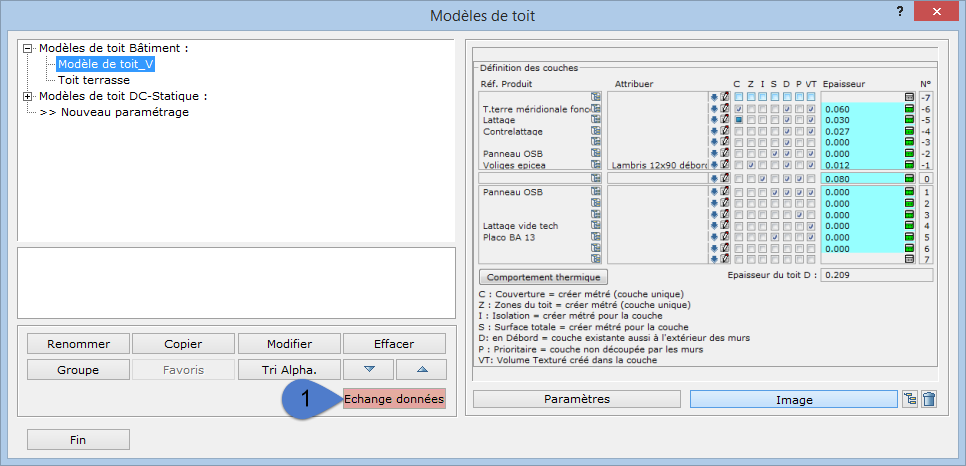Toggle C checkbox for T.terre méridionale layer
Viewport: 966px width, 466px height.
click(738, 109)
